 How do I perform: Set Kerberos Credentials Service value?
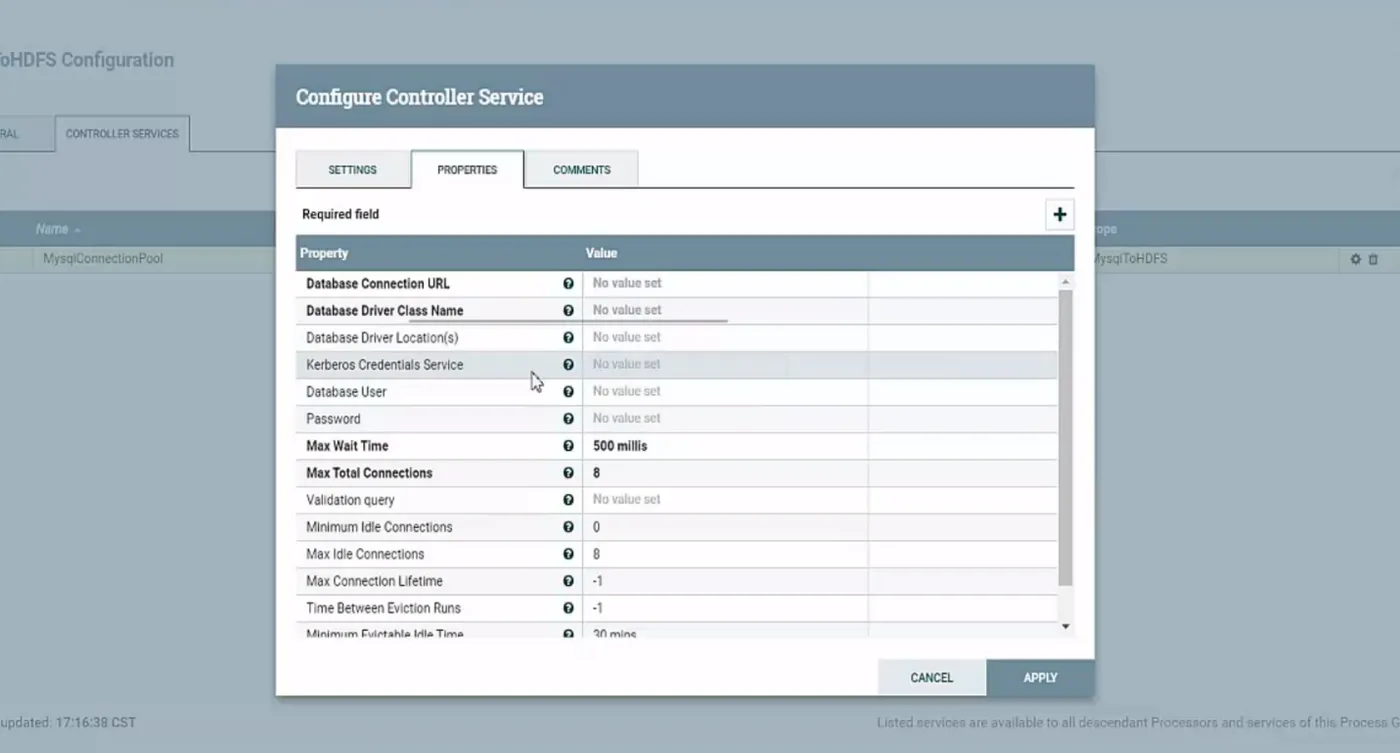point(725,365)
